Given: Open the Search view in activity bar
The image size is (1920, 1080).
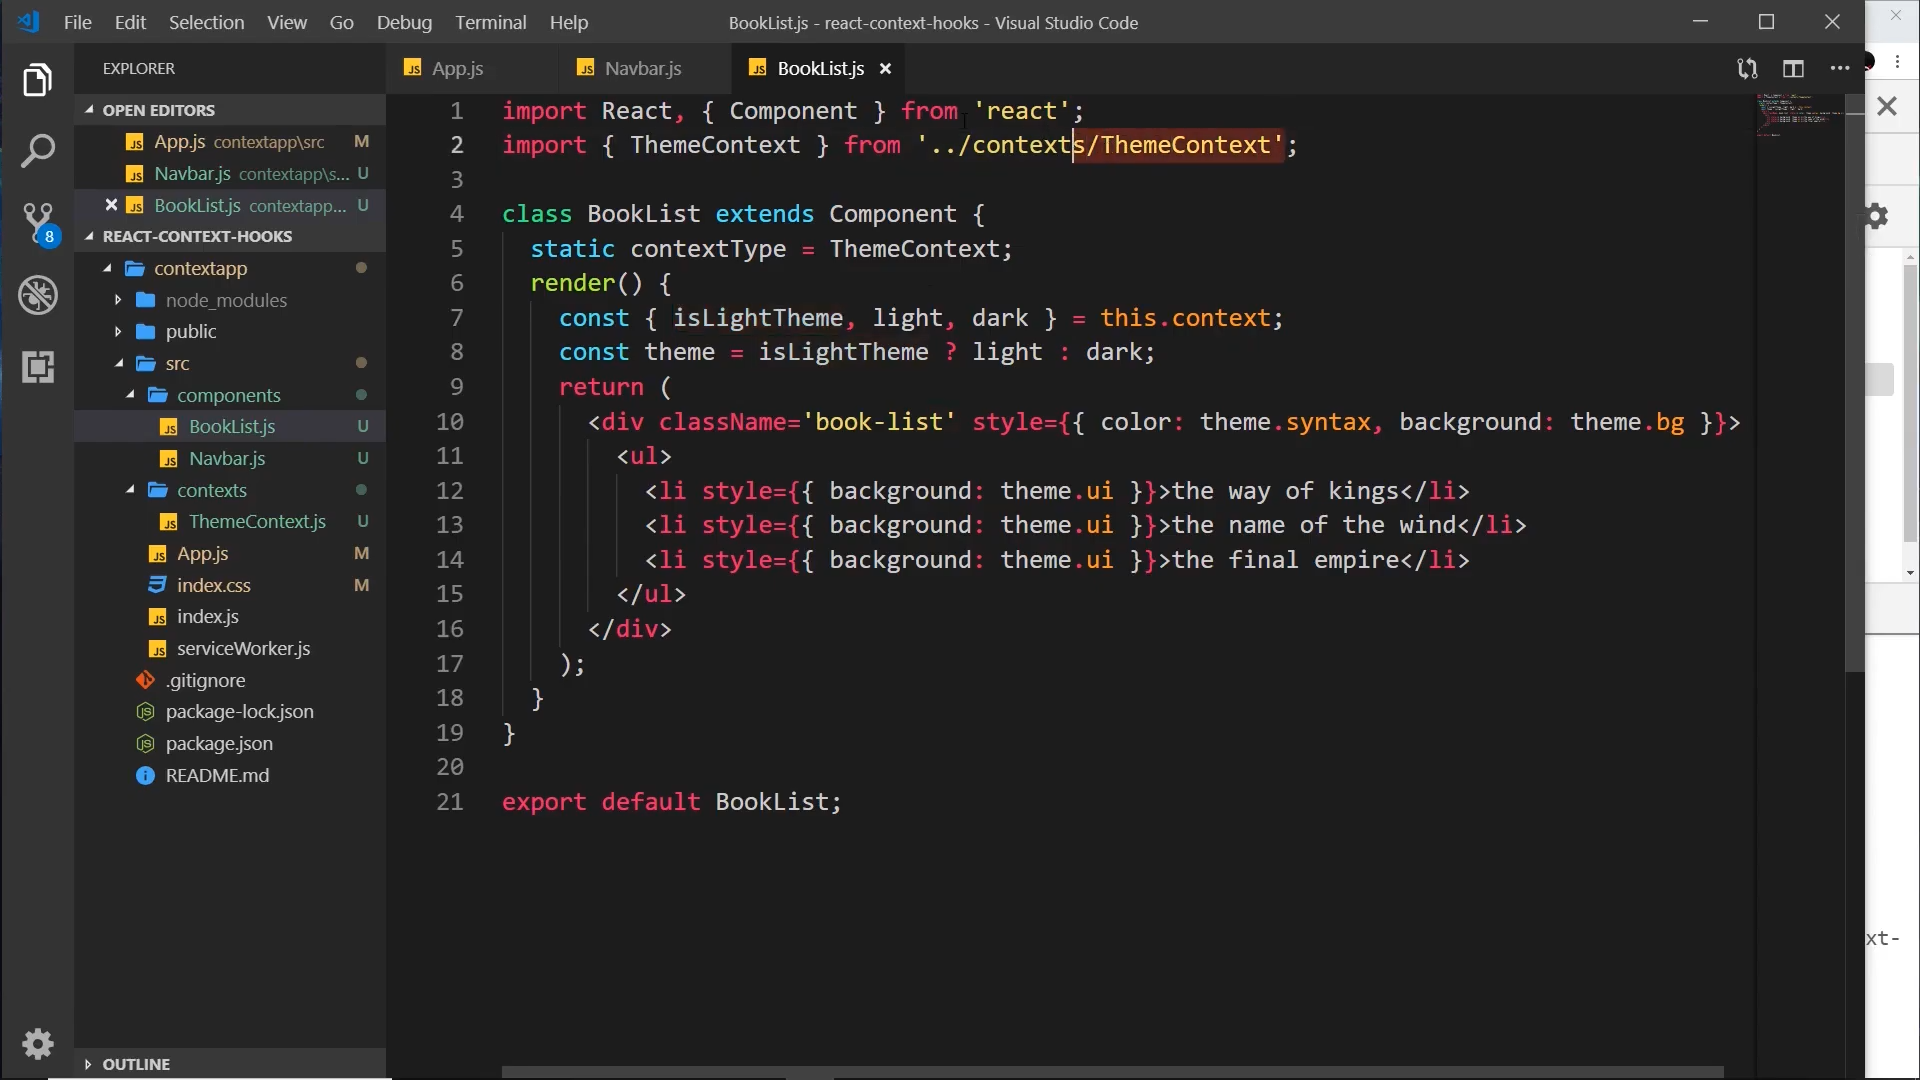Looking at the screenshot, I should click(37, 152).
